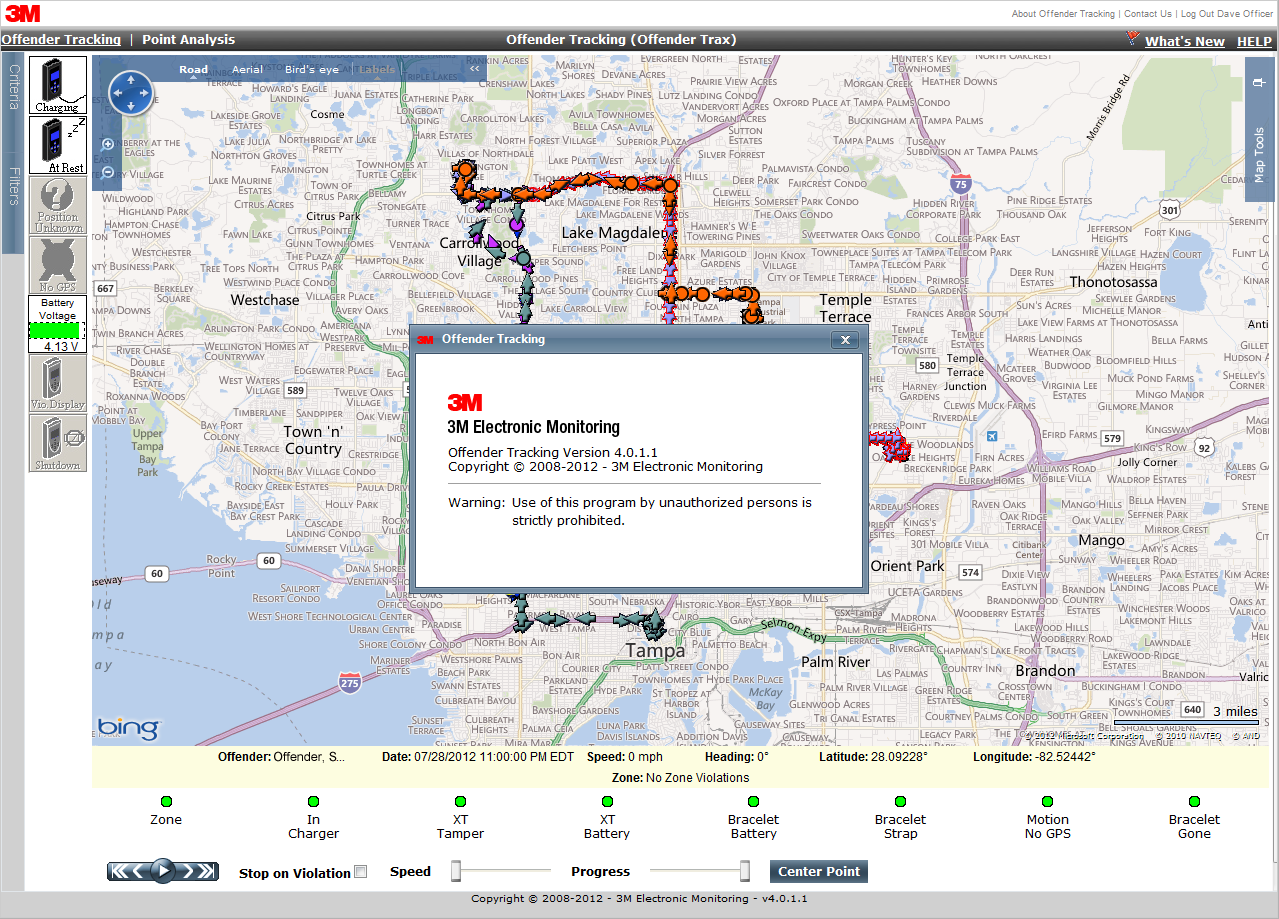Viewport: 1279px width, 919px height.
Task: Click the Center Point button
Action: 819,871
